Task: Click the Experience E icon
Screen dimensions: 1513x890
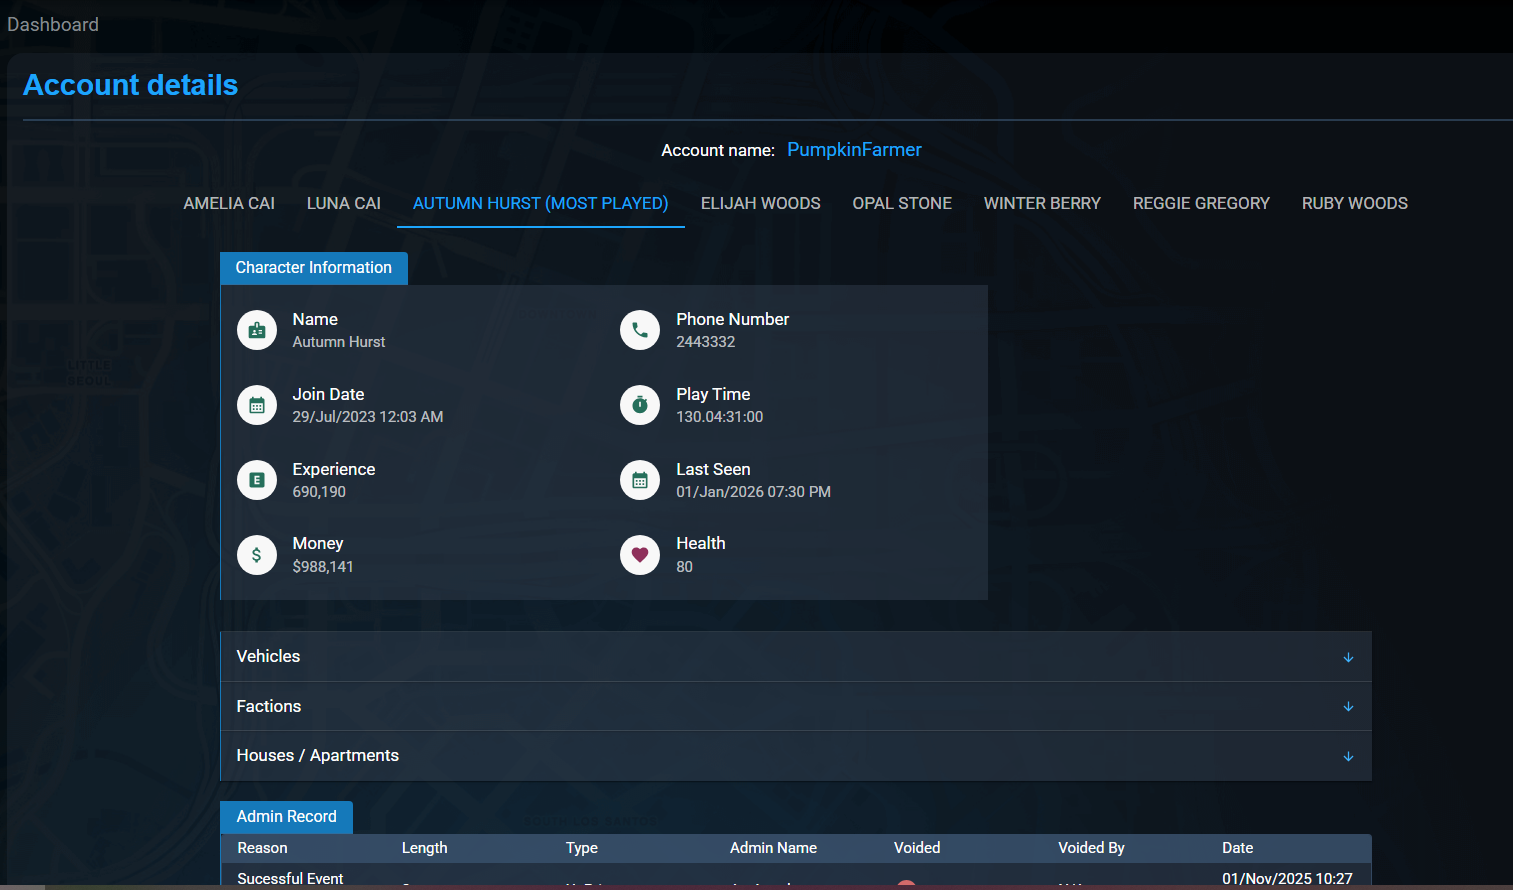Action: tap(257, 480)
